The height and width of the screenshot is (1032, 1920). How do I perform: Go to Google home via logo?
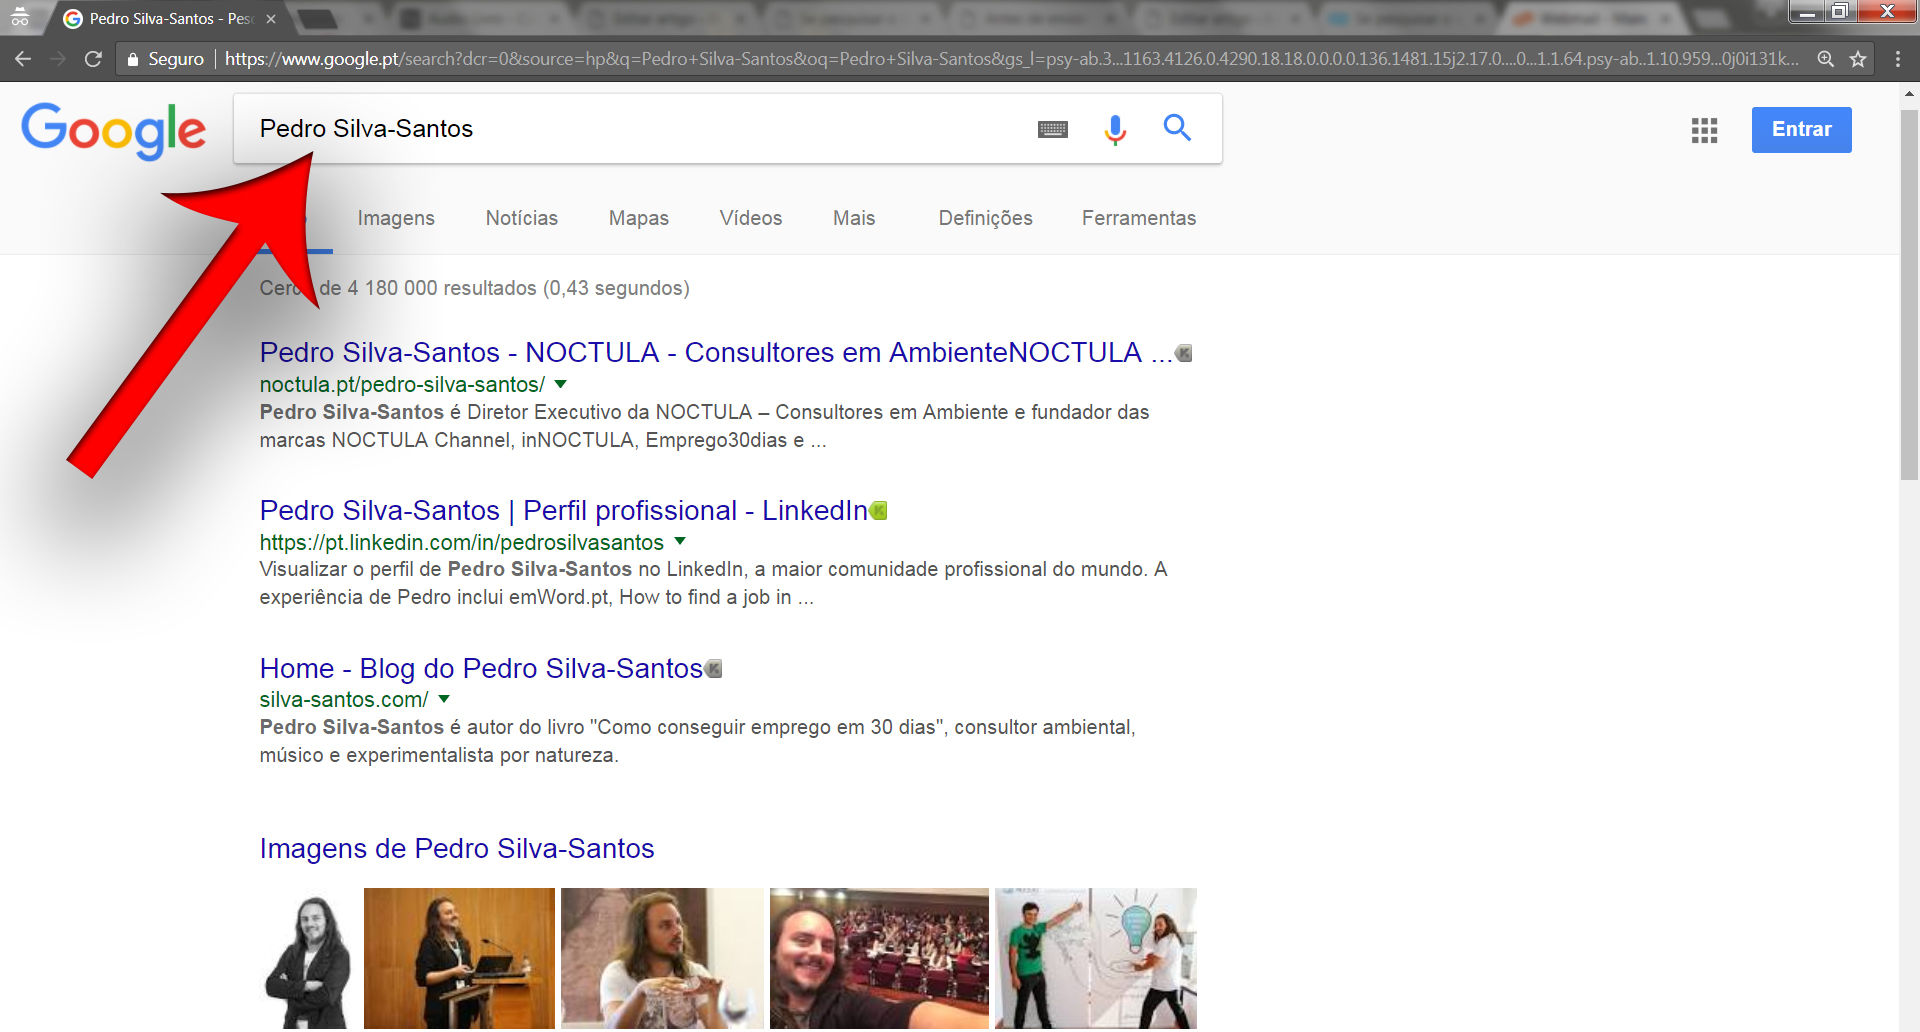pos(113,130)
